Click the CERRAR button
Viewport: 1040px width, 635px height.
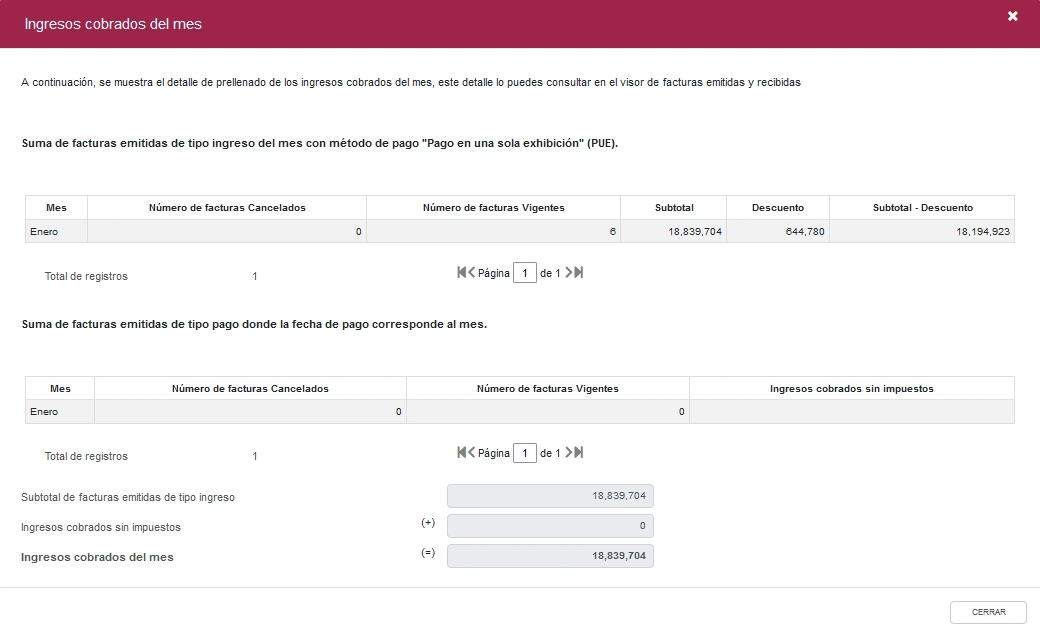pos(988,612)
